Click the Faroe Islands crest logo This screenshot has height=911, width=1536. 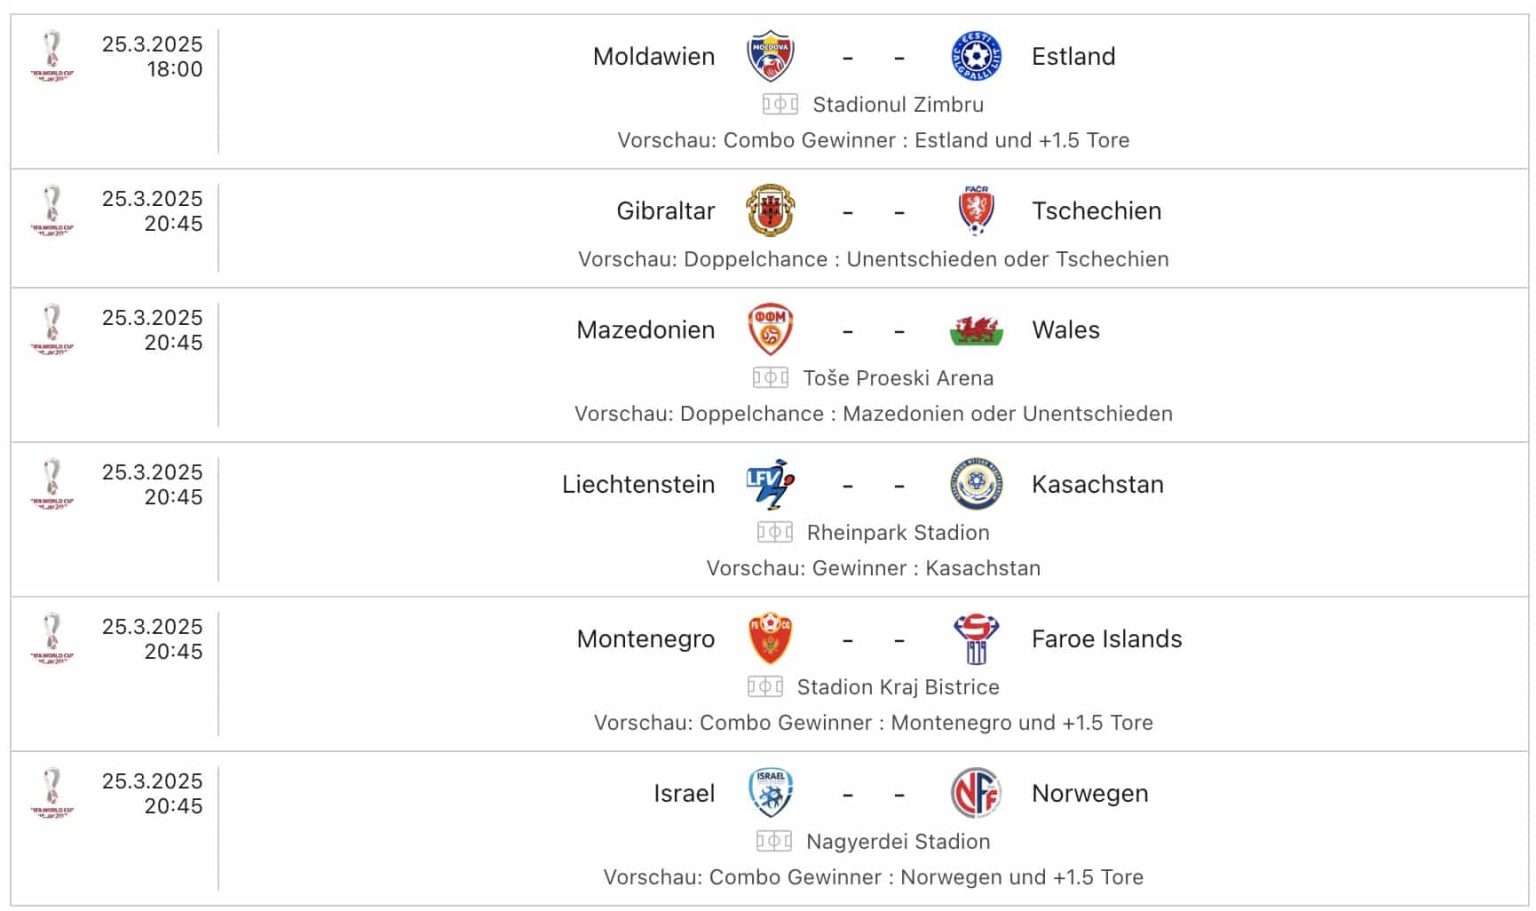(975, 639)
